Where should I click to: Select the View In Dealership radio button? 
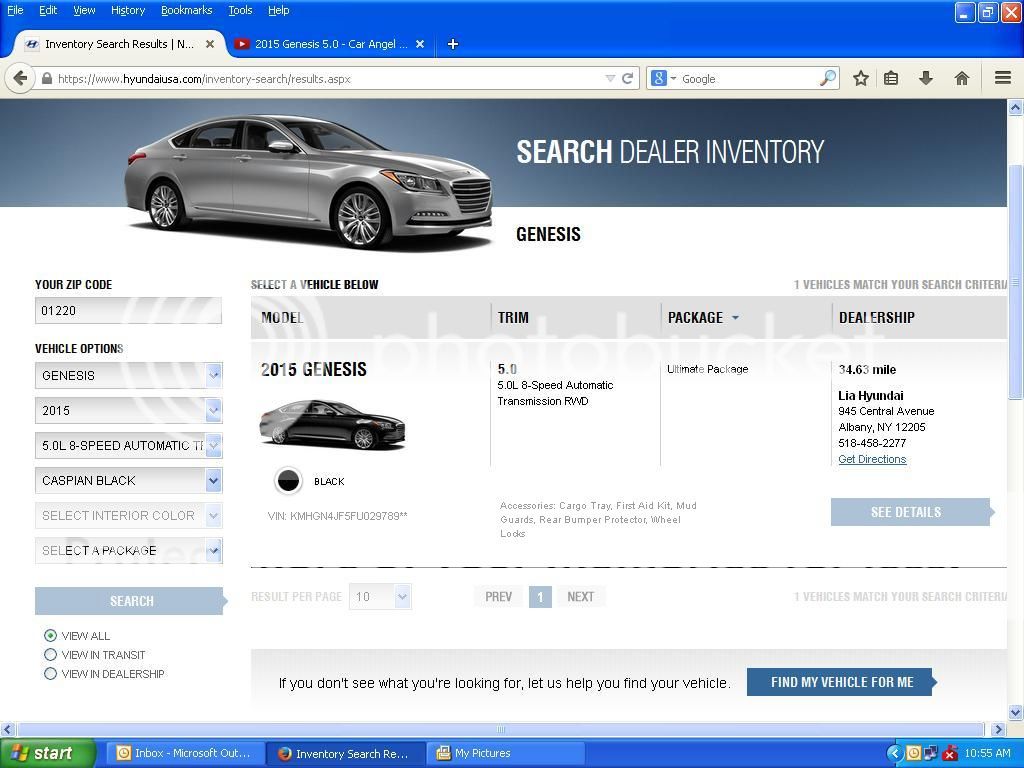click(50, 673)
